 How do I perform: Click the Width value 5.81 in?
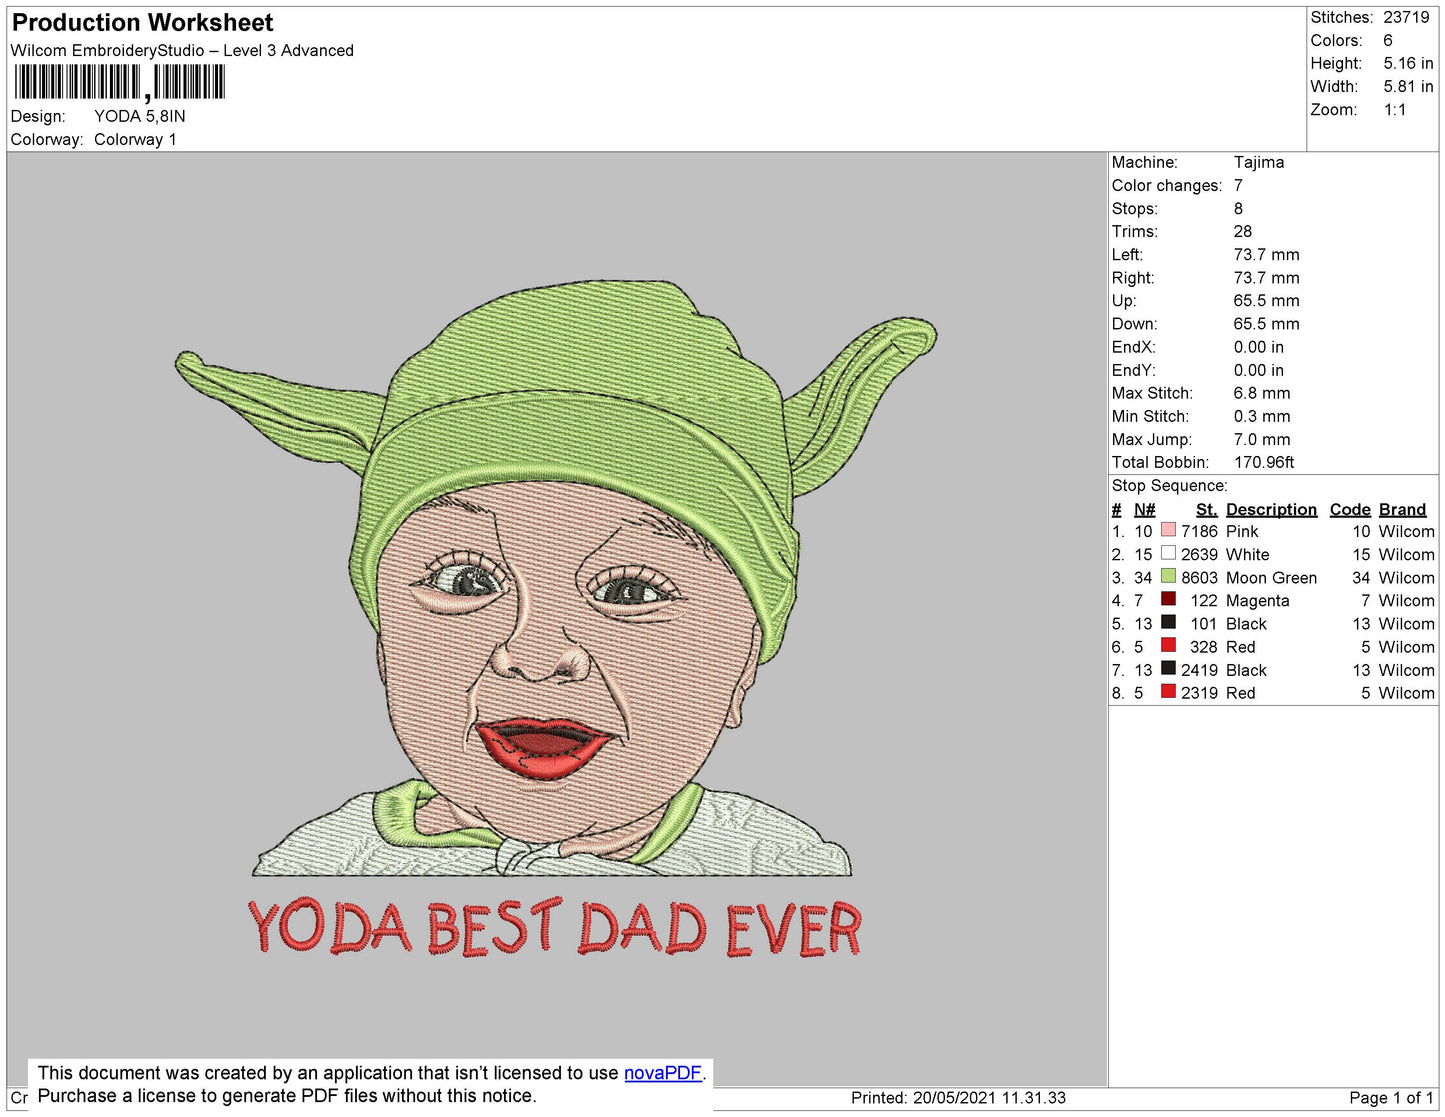tap(1408, 87)
